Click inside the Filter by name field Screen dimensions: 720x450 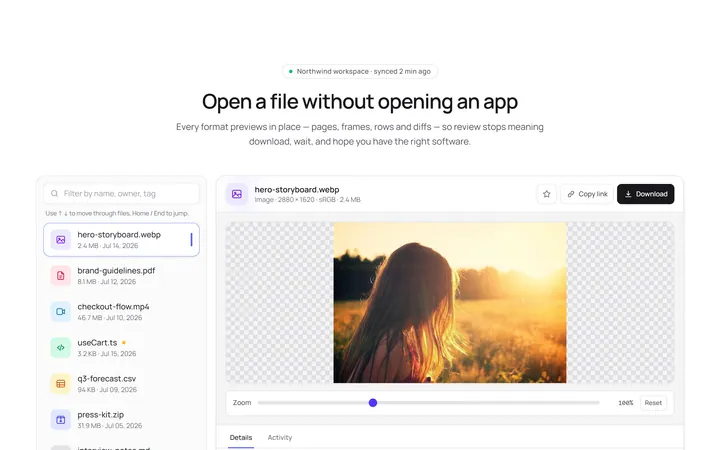pos(122,194)
